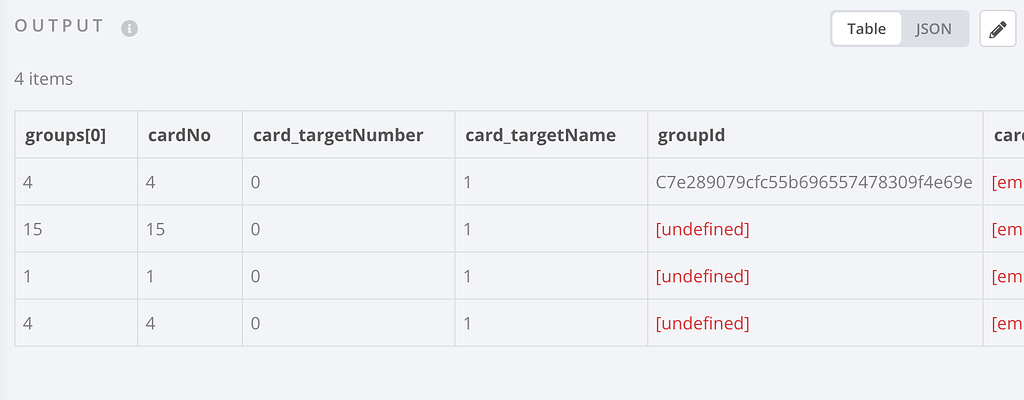
Task: Switch output view to Table
Action: pyautogui.click(x=866, y=29)
